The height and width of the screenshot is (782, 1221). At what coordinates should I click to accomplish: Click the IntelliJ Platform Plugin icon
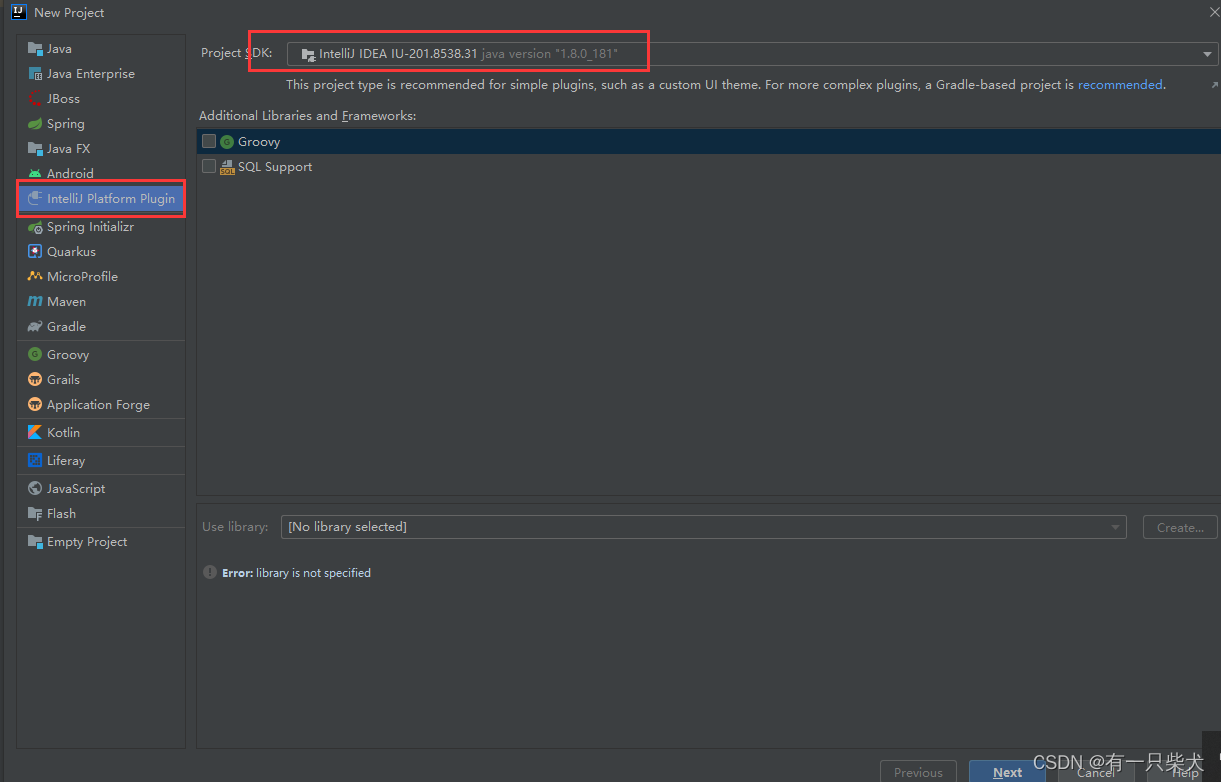point(35,198)
